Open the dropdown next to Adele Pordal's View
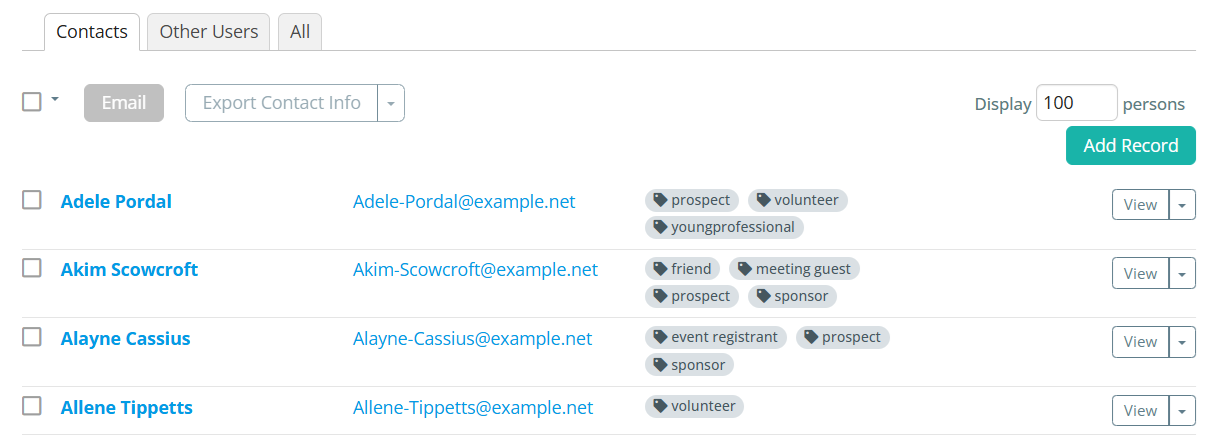 point(1182,205)
